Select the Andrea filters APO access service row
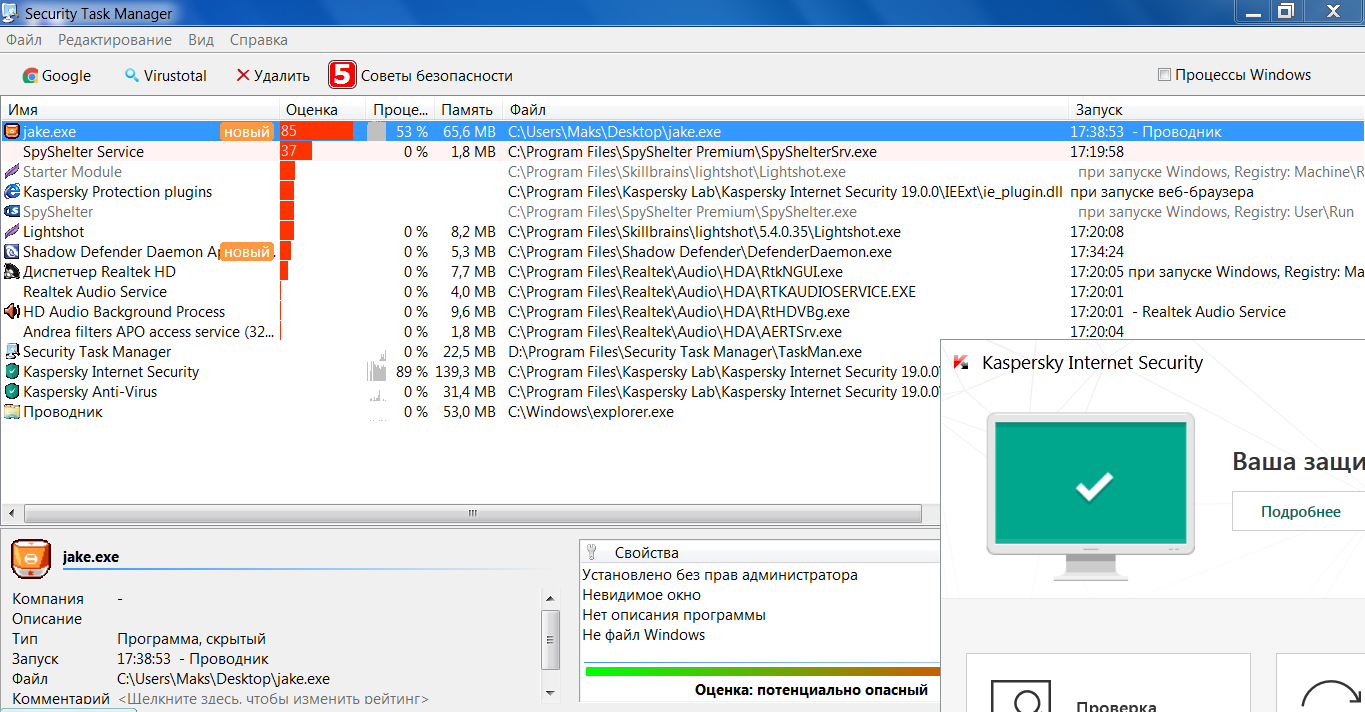Image resolution: width=1365 pixels, height=712 pixels. coord(682,332)
